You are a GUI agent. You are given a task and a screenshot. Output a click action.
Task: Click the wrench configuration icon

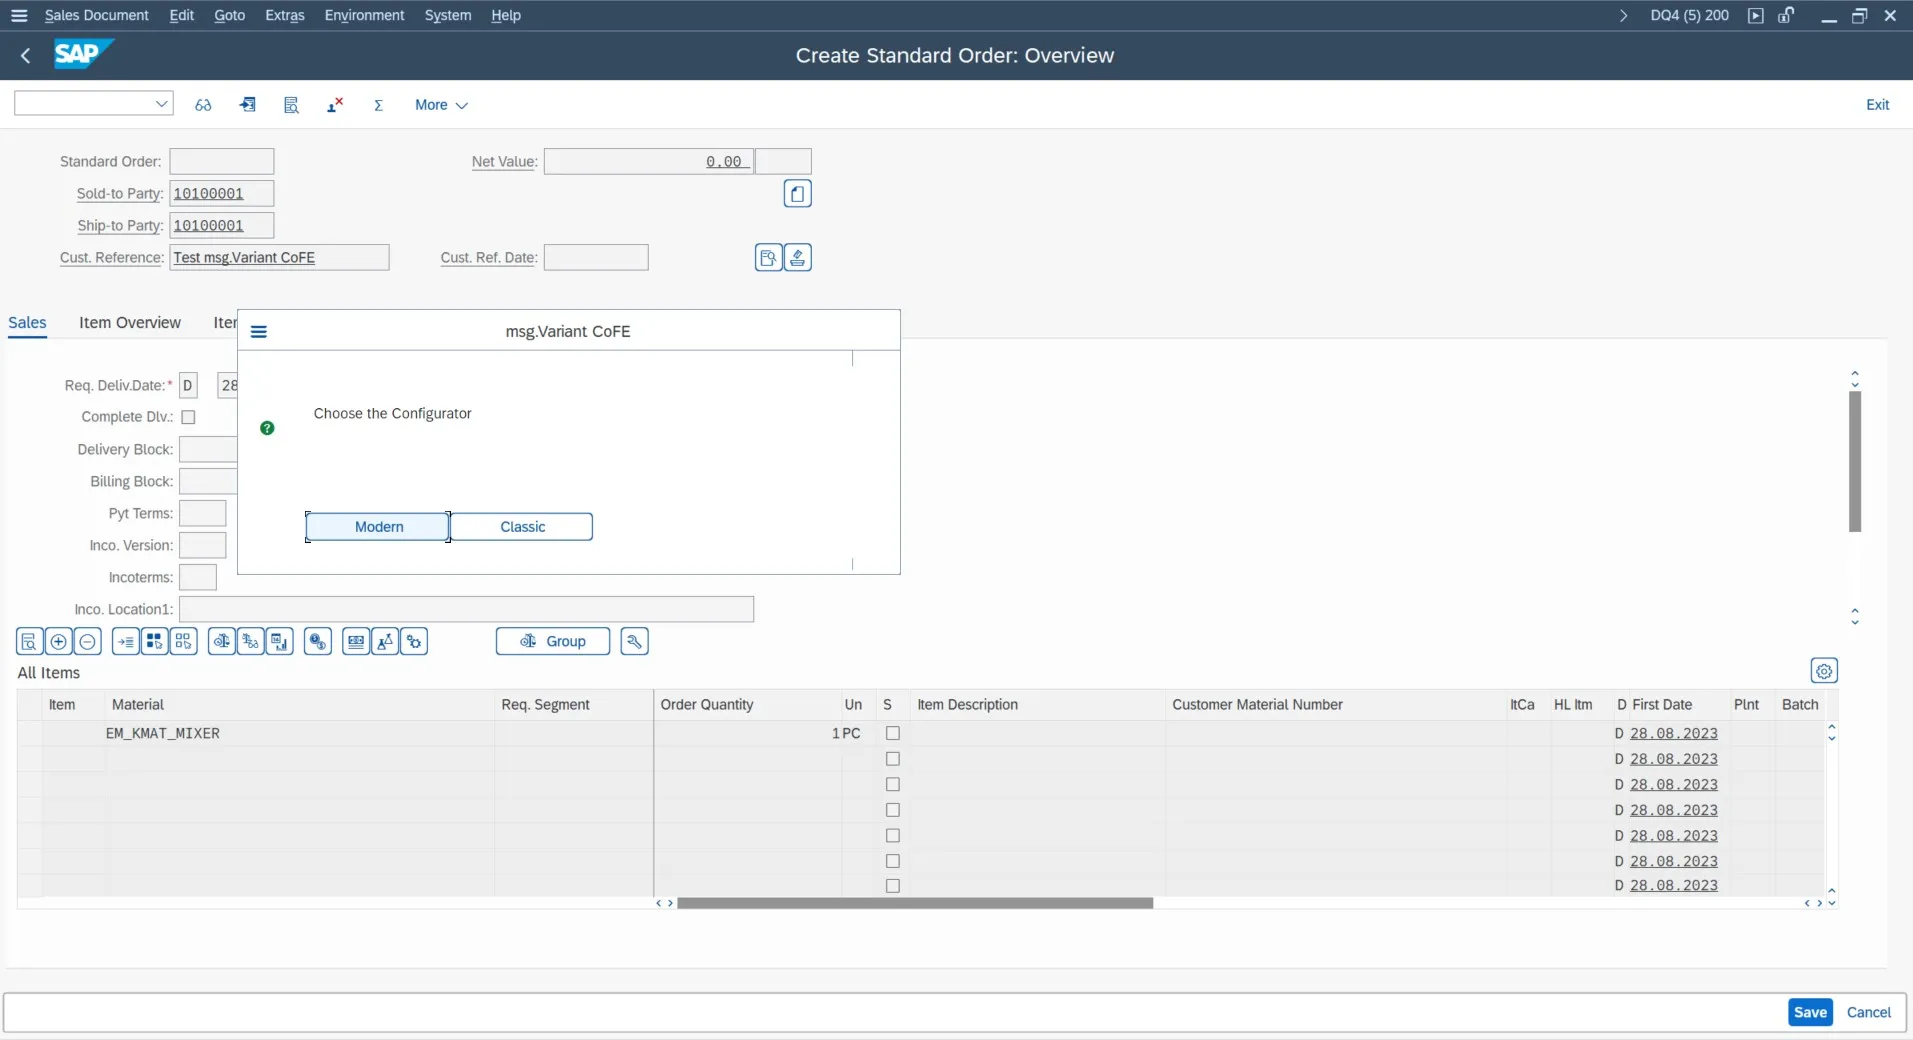634,642
